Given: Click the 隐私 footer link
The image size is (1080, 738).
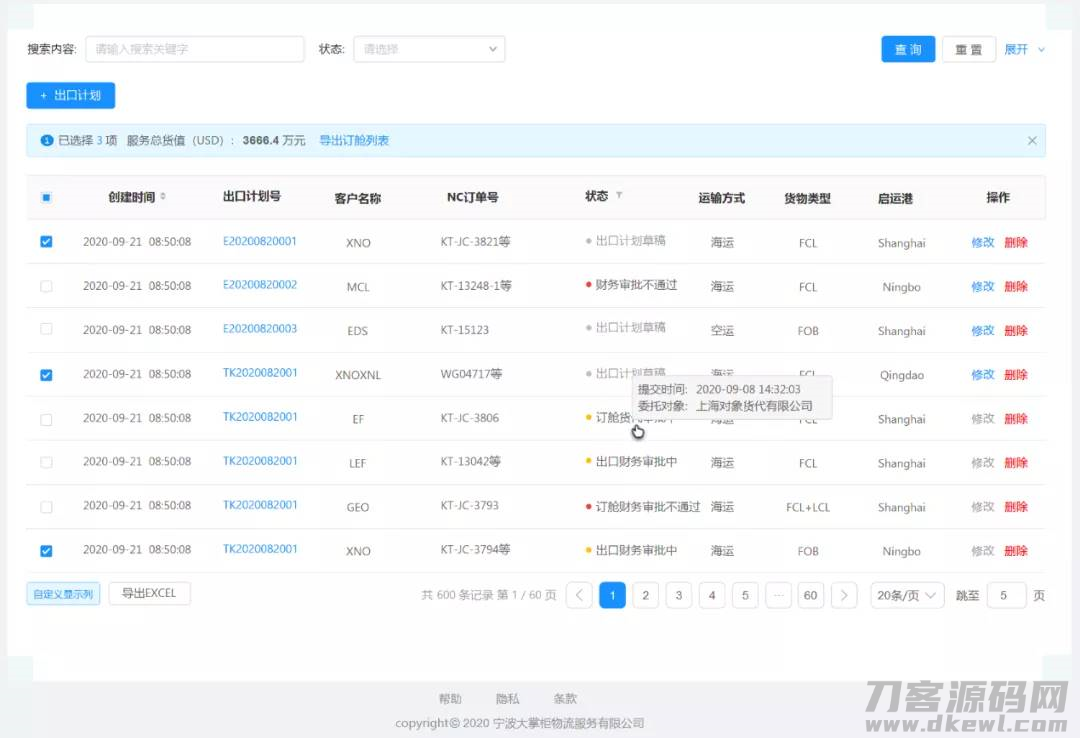Looking at the screenshot, I should coord(508,699).
